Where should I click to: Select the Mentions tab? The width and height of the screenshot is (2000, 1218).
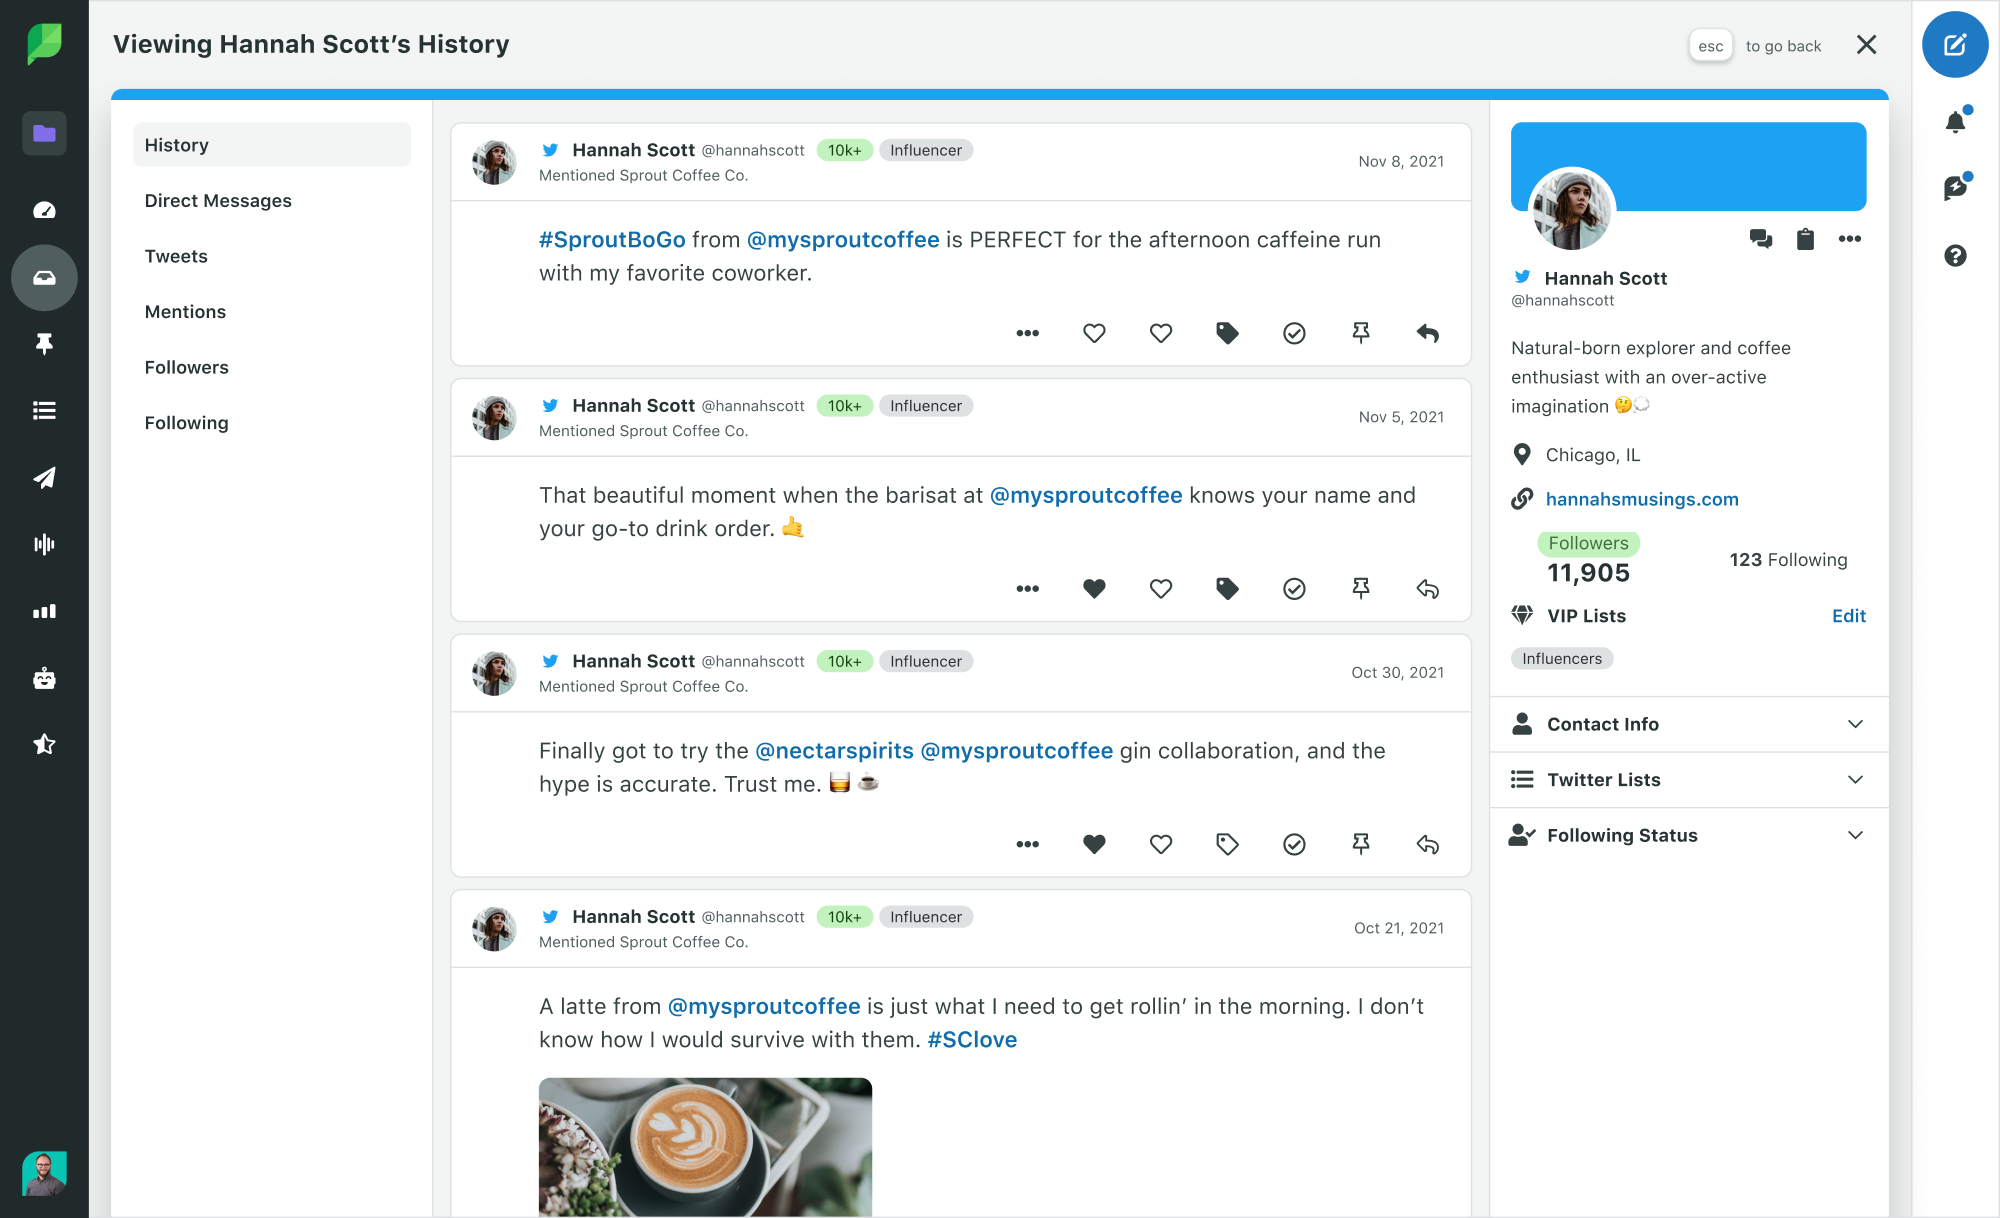(x=185, y=312)
